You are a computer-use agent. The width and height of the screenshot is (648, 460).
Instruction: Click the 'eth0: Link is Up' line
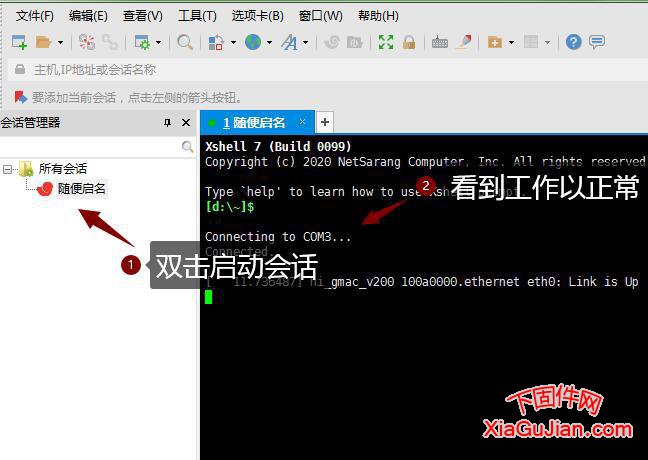[x=582, y=282]
